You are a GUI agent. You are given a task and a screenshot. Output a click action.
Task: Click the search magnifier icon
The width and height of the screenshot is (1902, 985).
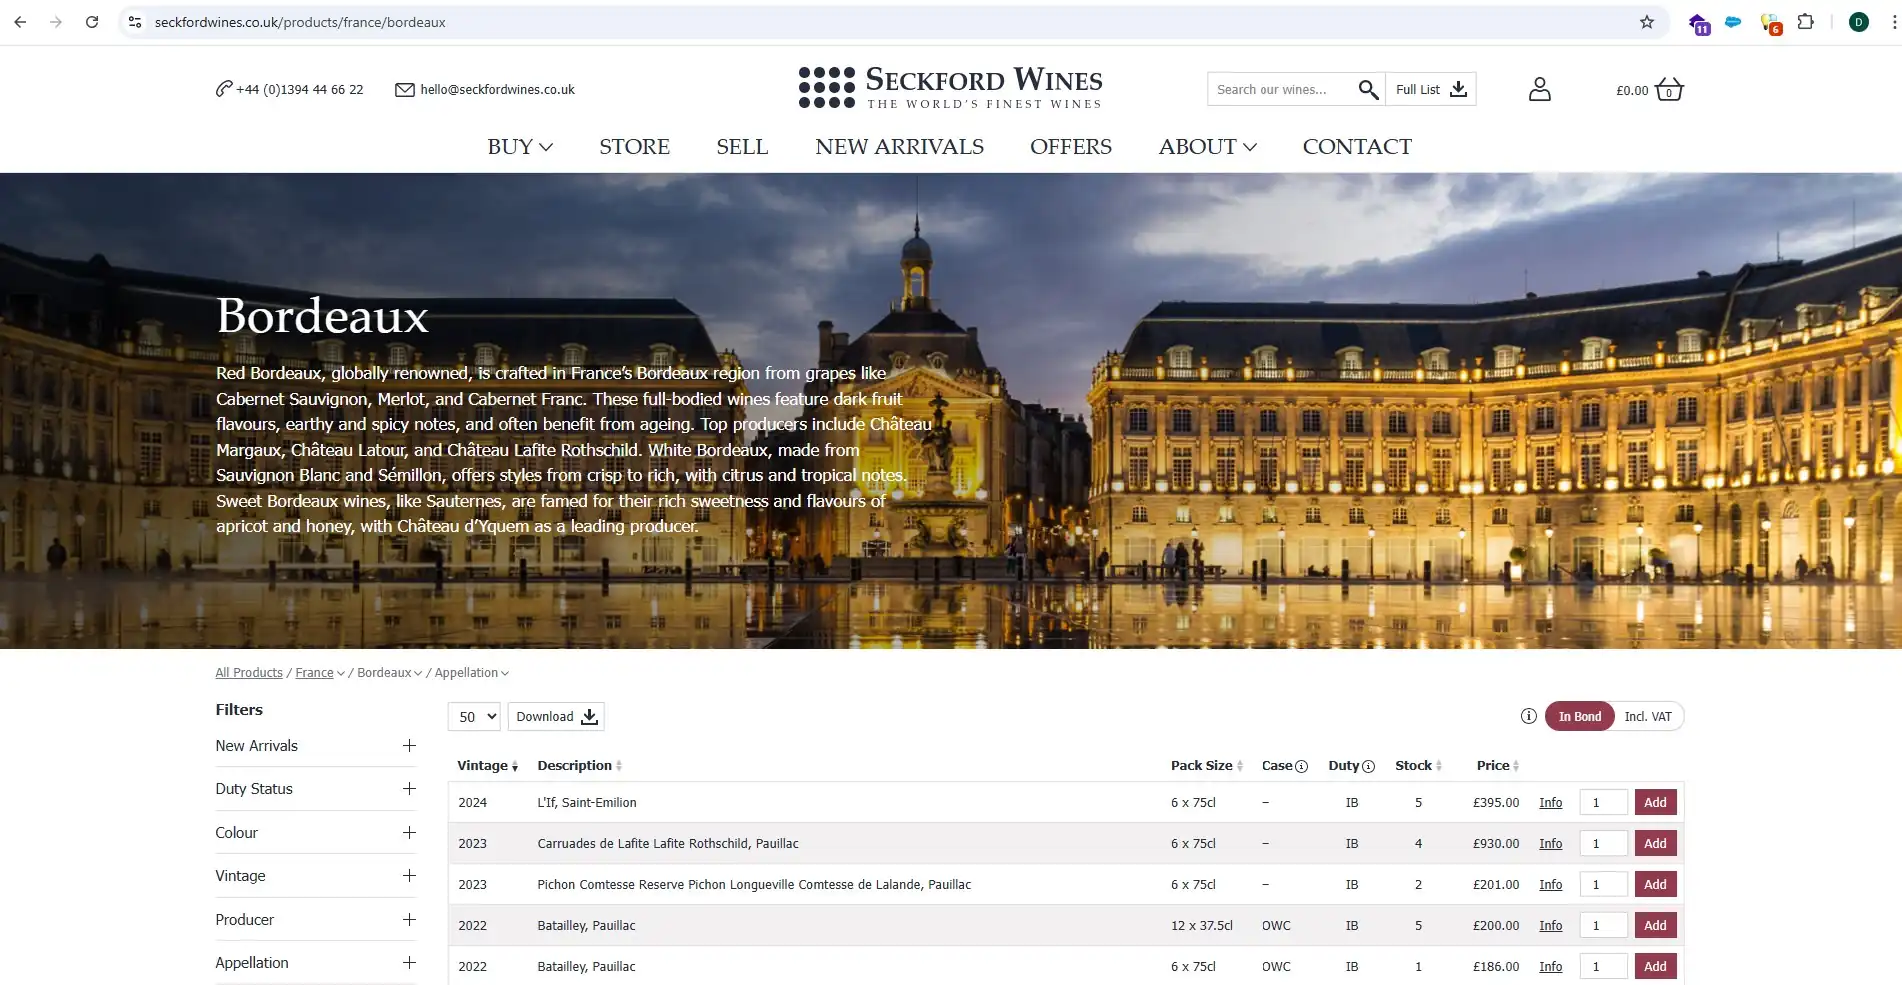(1367, 89)
